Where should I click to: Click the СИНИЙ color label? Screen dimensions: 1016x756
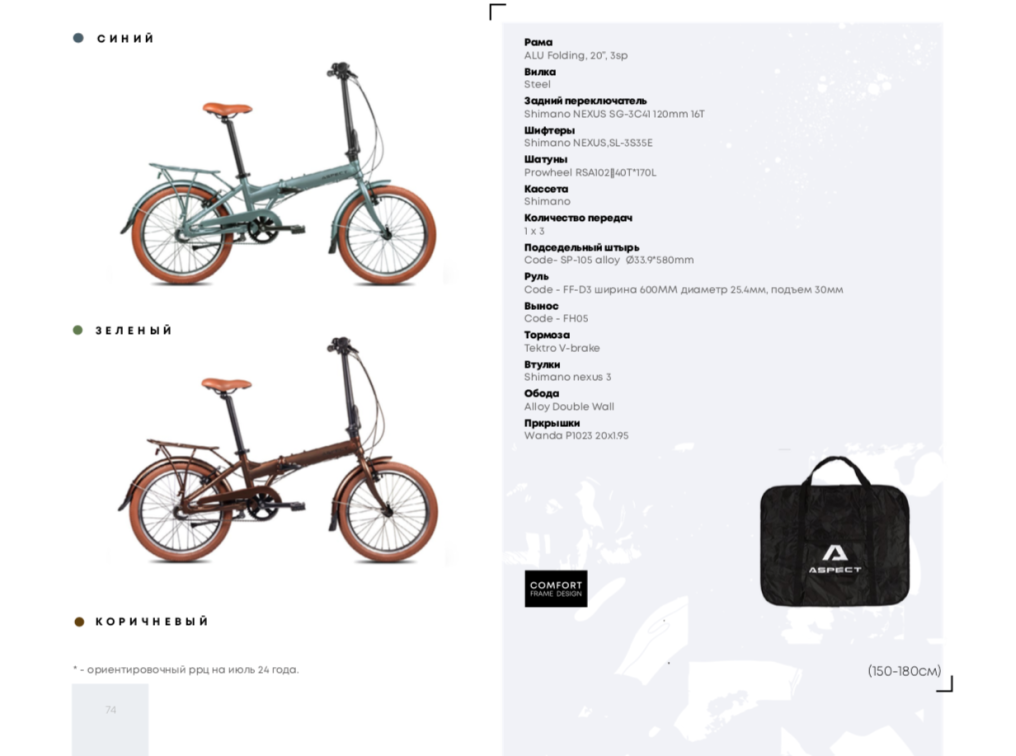126,39
